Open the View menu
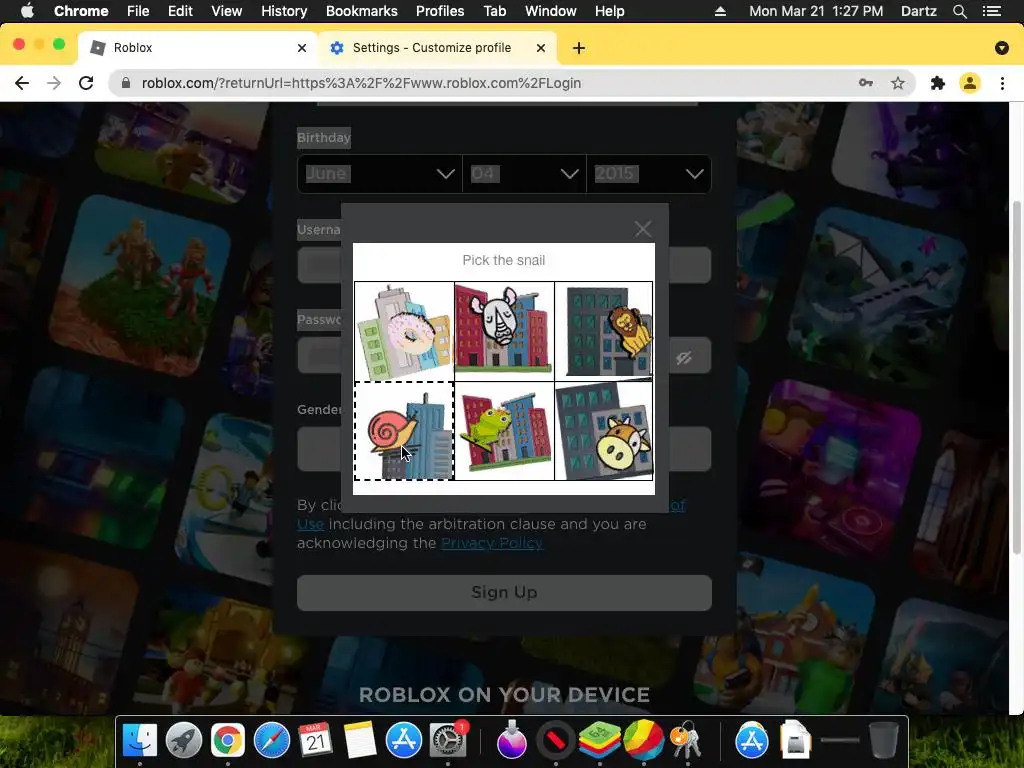Viewport: 1024px width, 768px height. coord(227,11)
